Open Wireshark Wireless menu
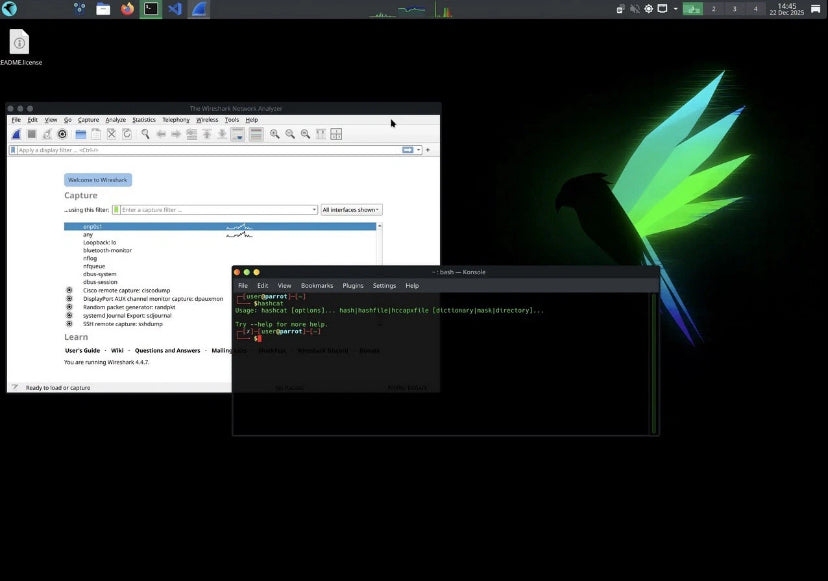828x581 pixels. (207, 120)
